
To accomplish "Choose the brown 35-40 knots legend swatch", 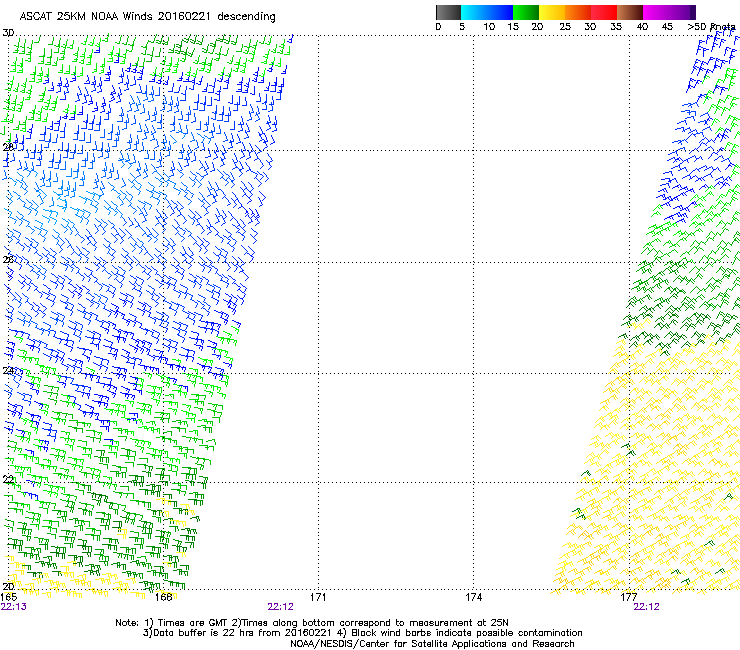I will [630, 12].
